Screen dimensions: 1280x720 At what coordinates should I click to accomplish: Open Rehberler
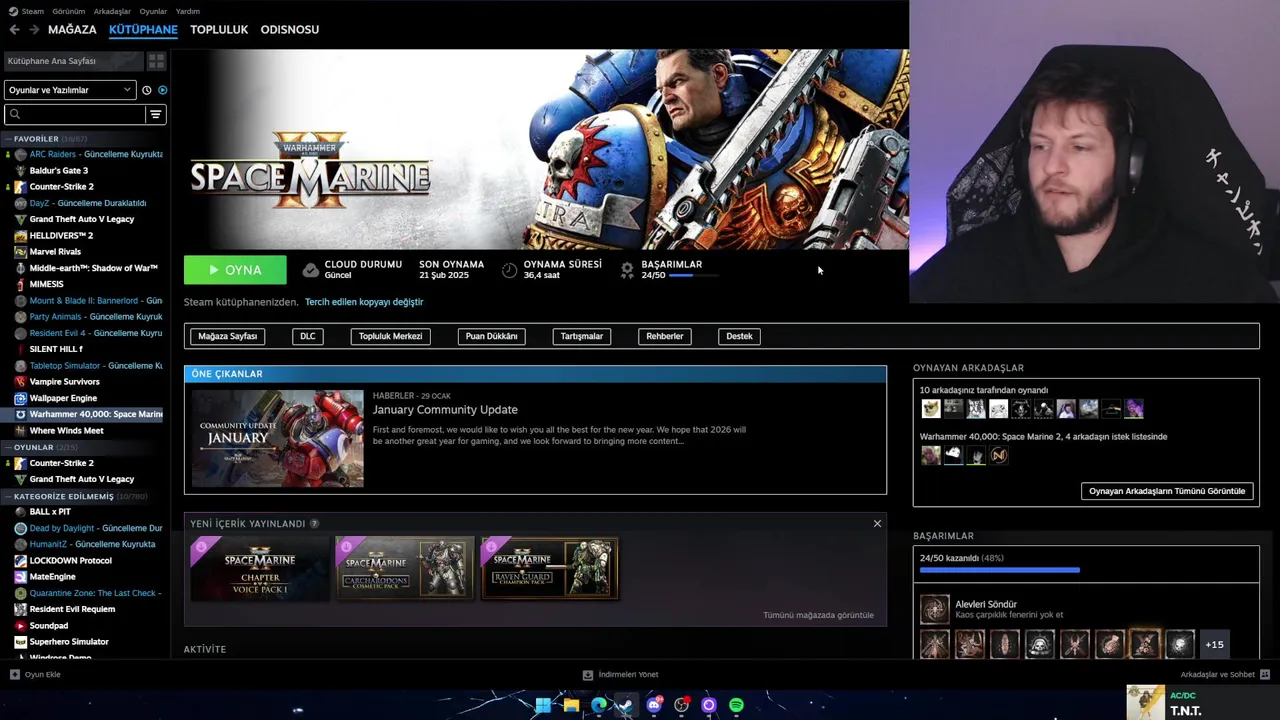tap(664, 336)
